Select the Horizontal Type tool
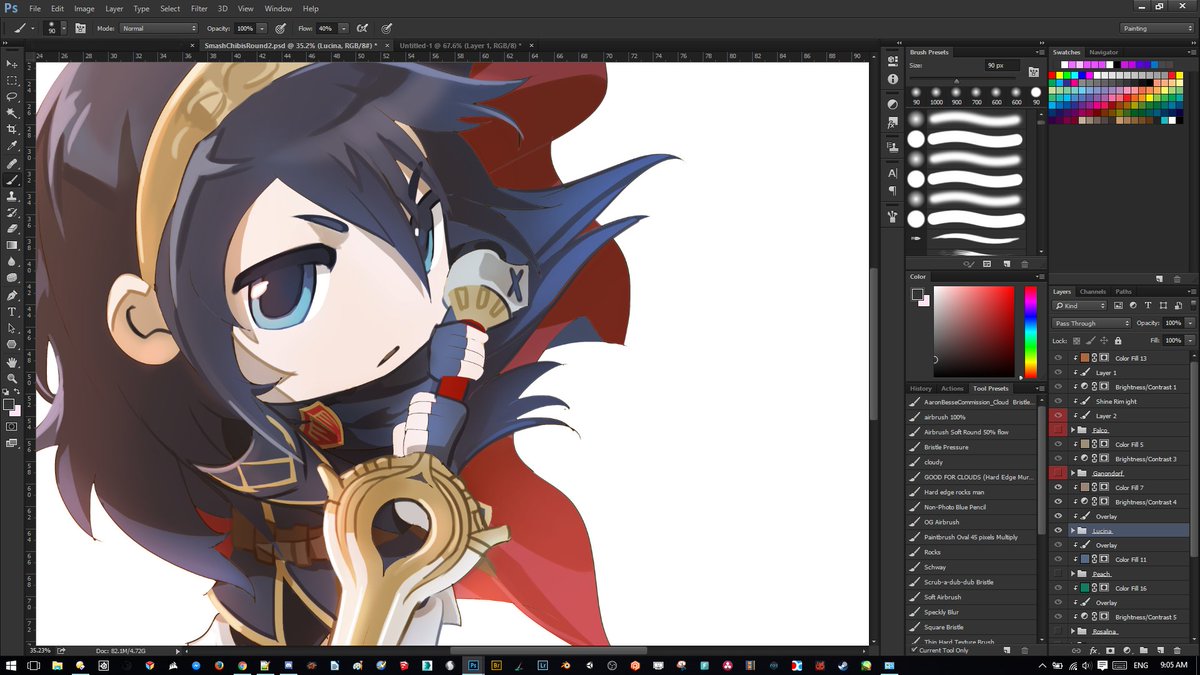 (x=12, y=312)
